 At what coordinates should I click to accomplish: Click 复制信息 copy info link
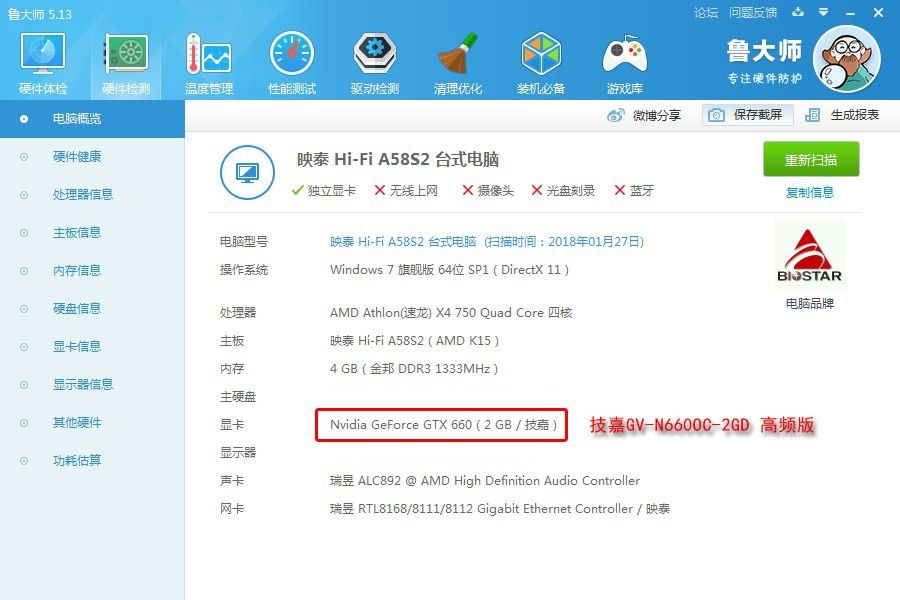click(x=809, y=192)
